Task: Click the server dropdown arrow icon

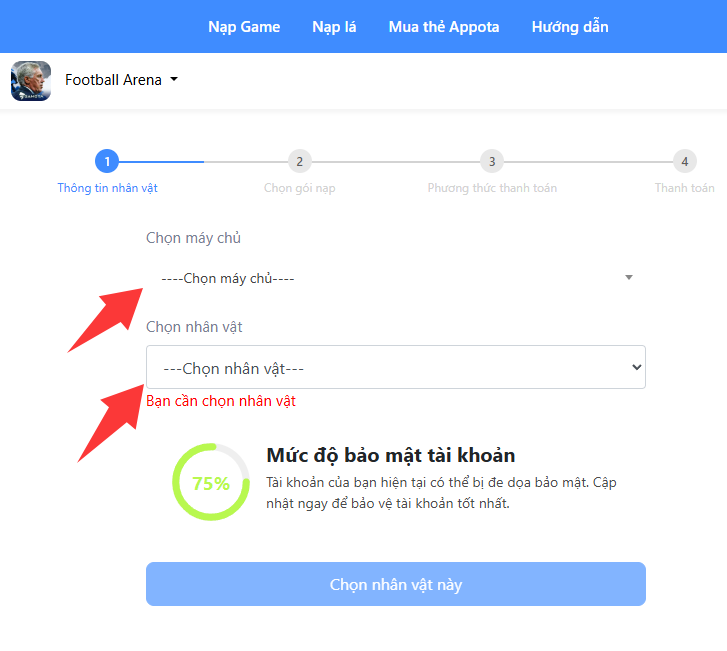Action: (629, 277)
